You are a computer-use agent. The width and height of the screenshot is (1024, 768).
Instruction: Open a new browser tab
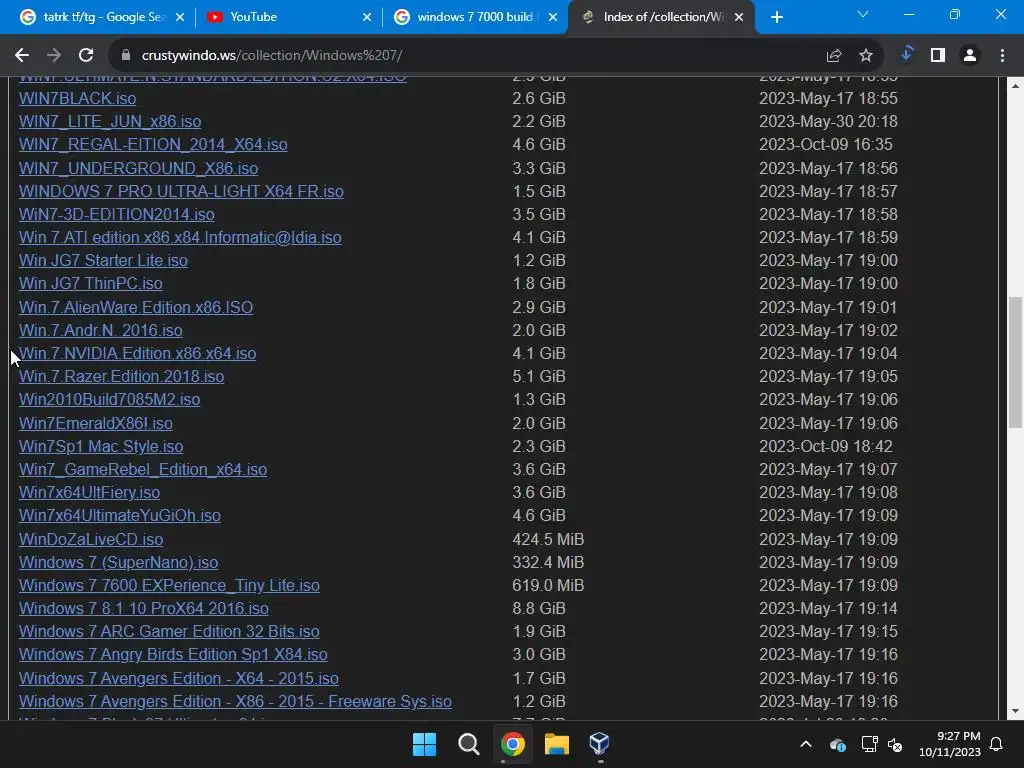[776, 17]
